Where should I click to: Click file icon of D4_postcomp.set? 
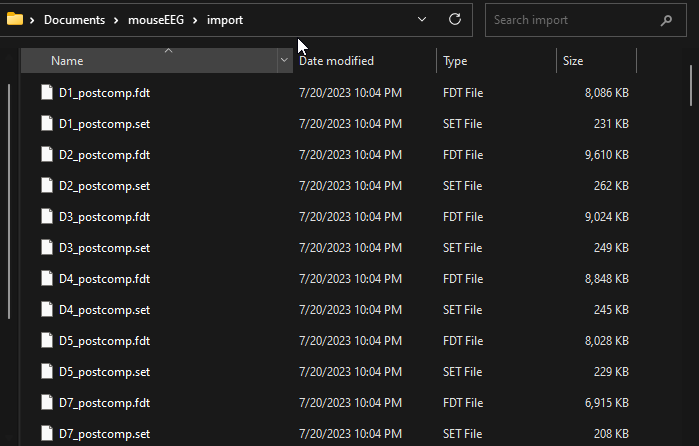(x=46, y=310)
